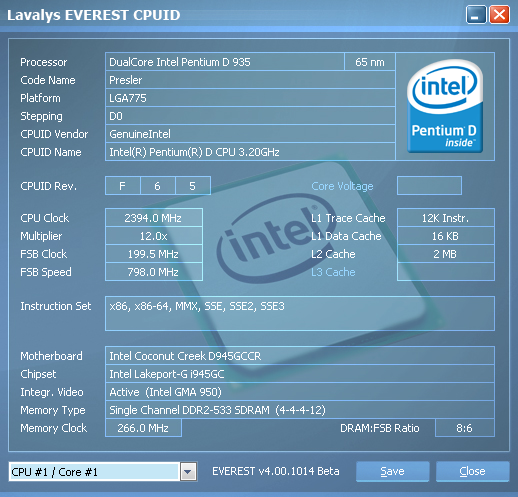
Task: Click the empty Core Voltage field
Action: [429, 186]
